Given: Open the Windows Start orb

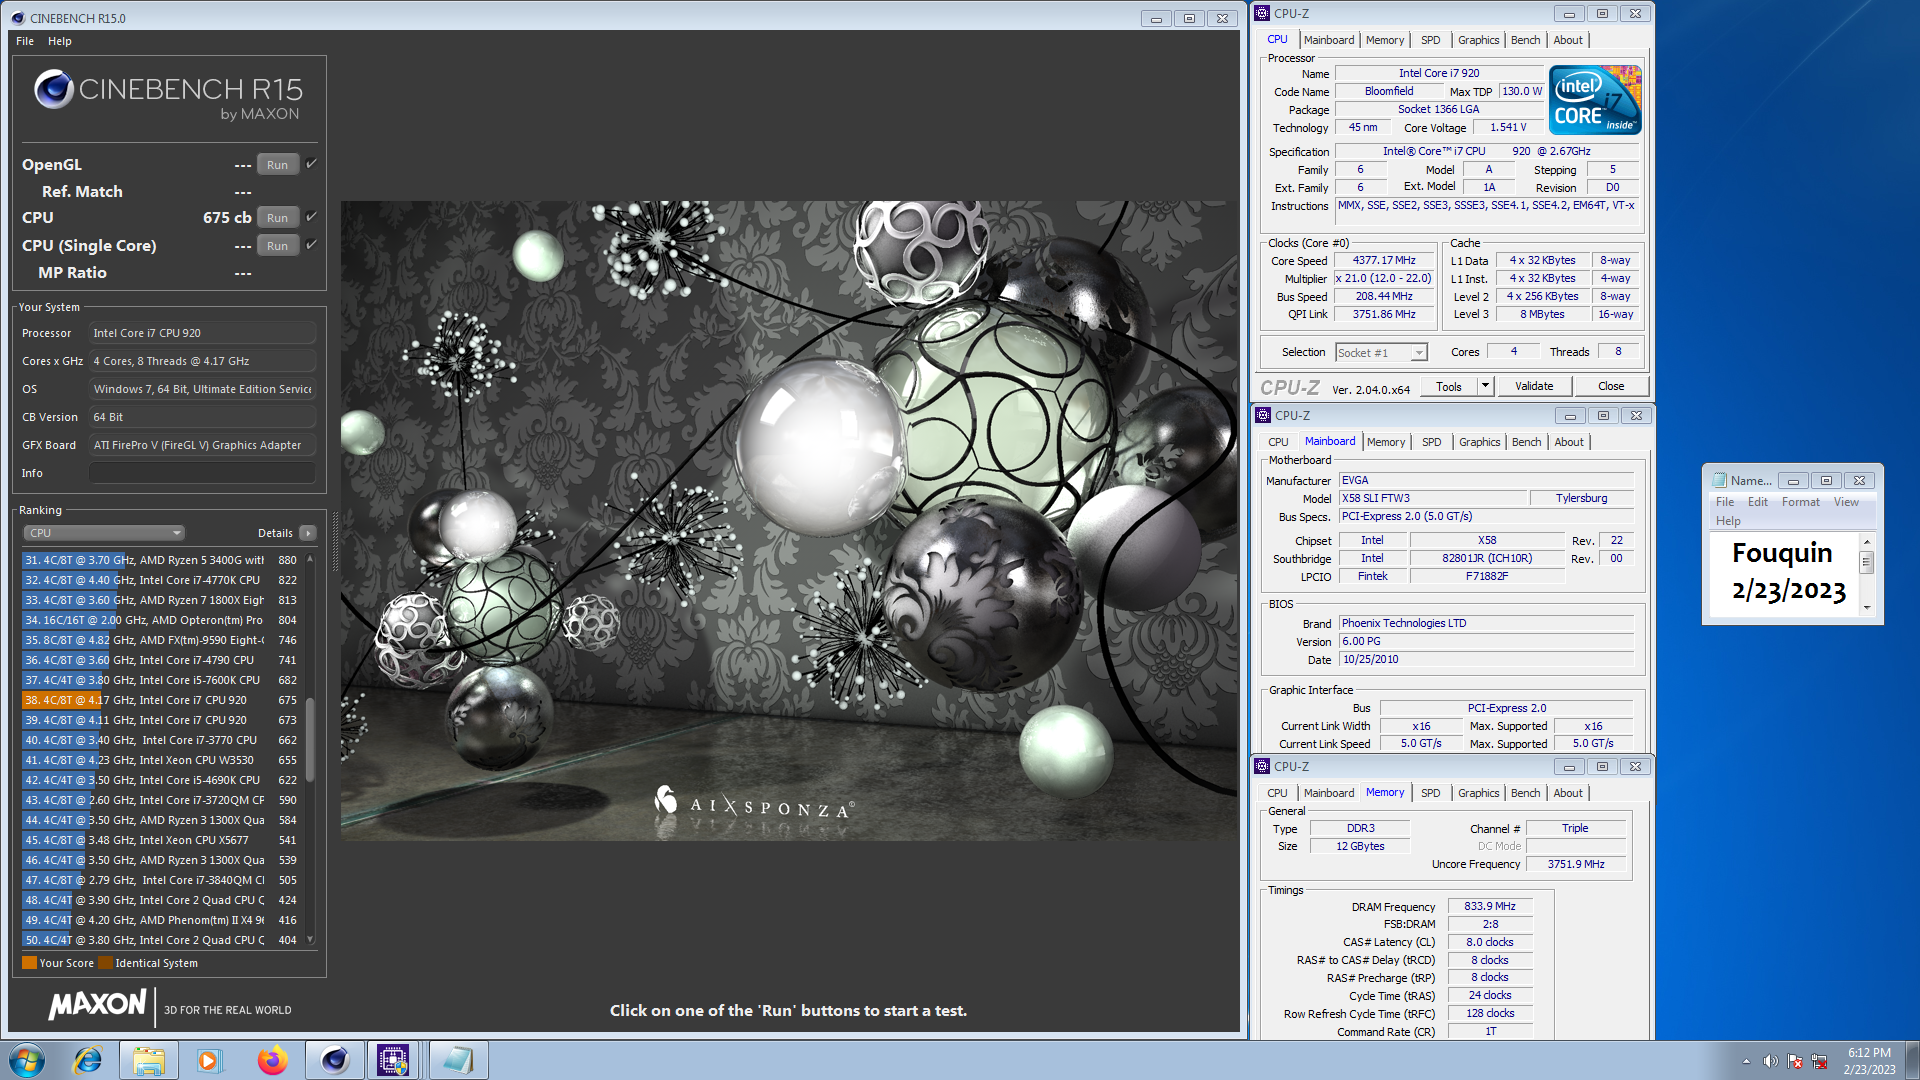Looking at the screenshot, I should (x=27, y=1060).
